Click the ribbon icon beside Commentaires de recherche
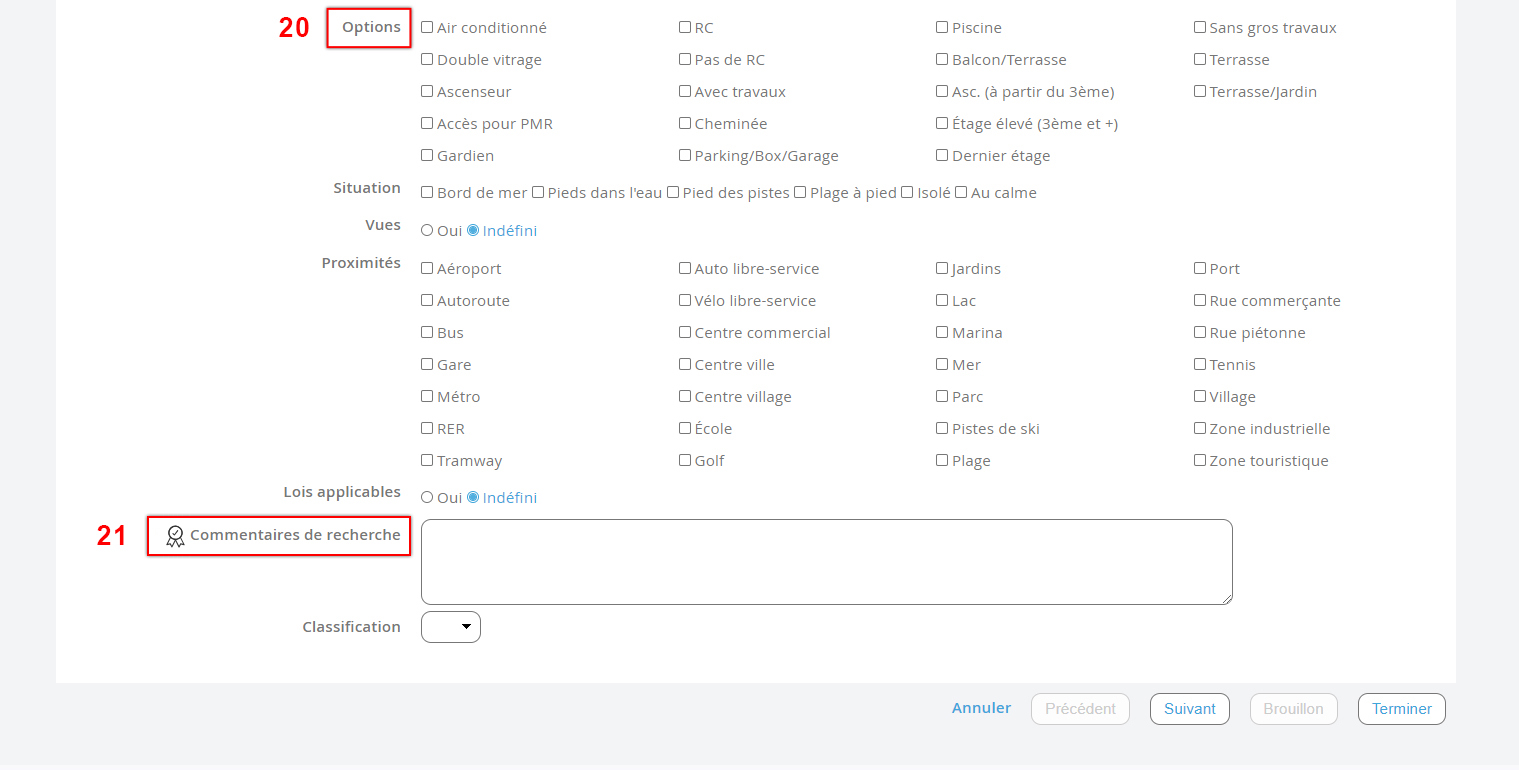Image resolution: width=1519 pixels, height=770 pixels. [175, 536]
